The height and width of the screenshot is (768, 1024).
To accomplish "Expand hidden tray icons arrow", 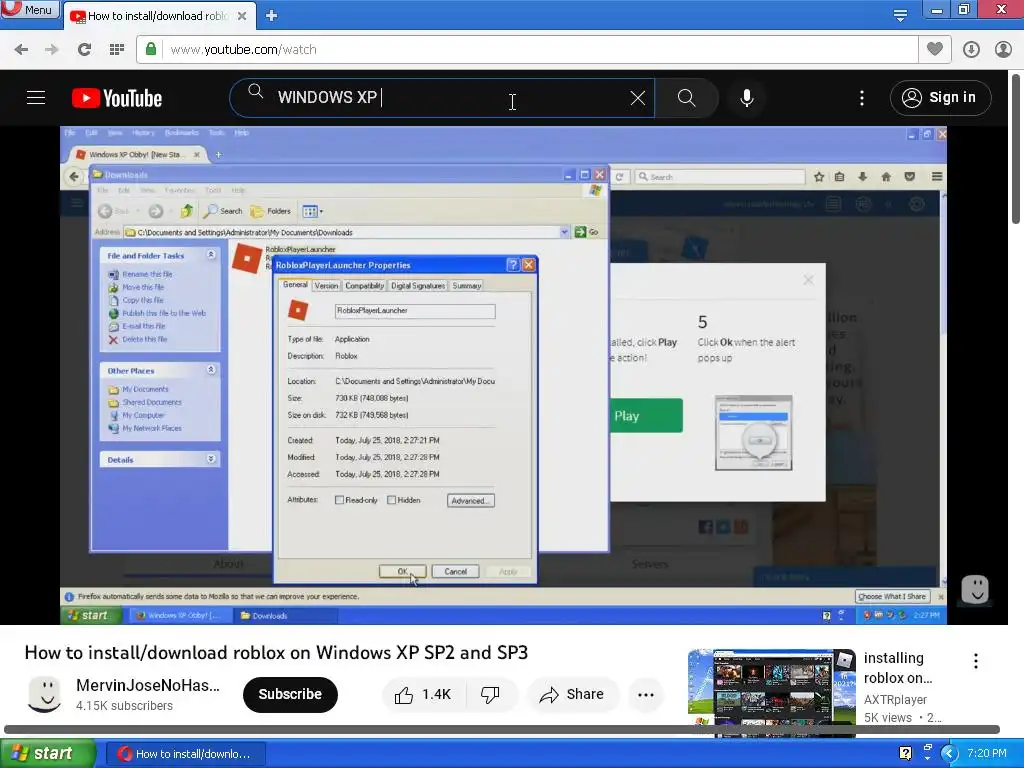I will pos(950,754).
